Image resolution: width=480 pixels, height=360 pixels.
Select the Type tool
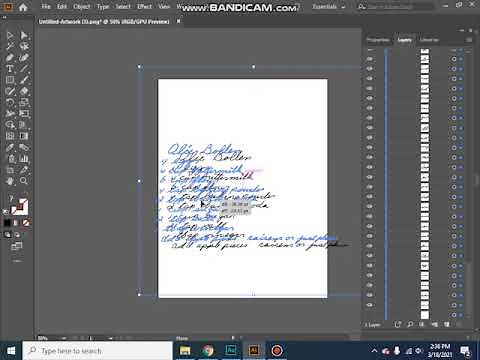(10, 69)
